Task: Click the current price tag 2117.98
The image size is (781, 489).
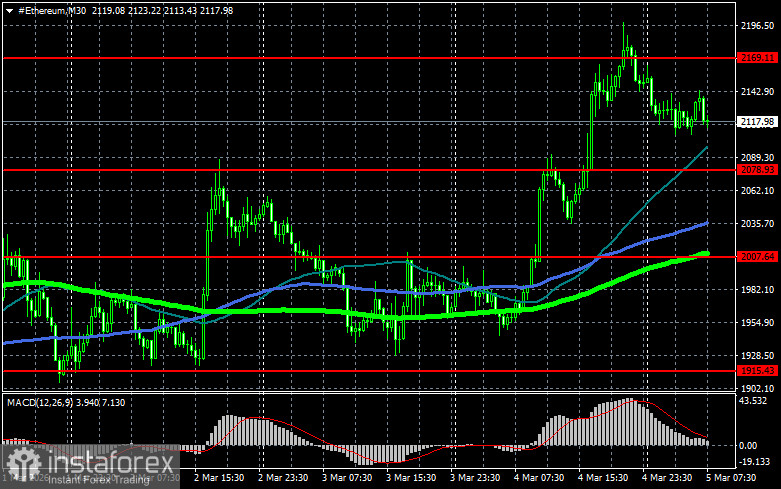Action: tap(758, 122)
